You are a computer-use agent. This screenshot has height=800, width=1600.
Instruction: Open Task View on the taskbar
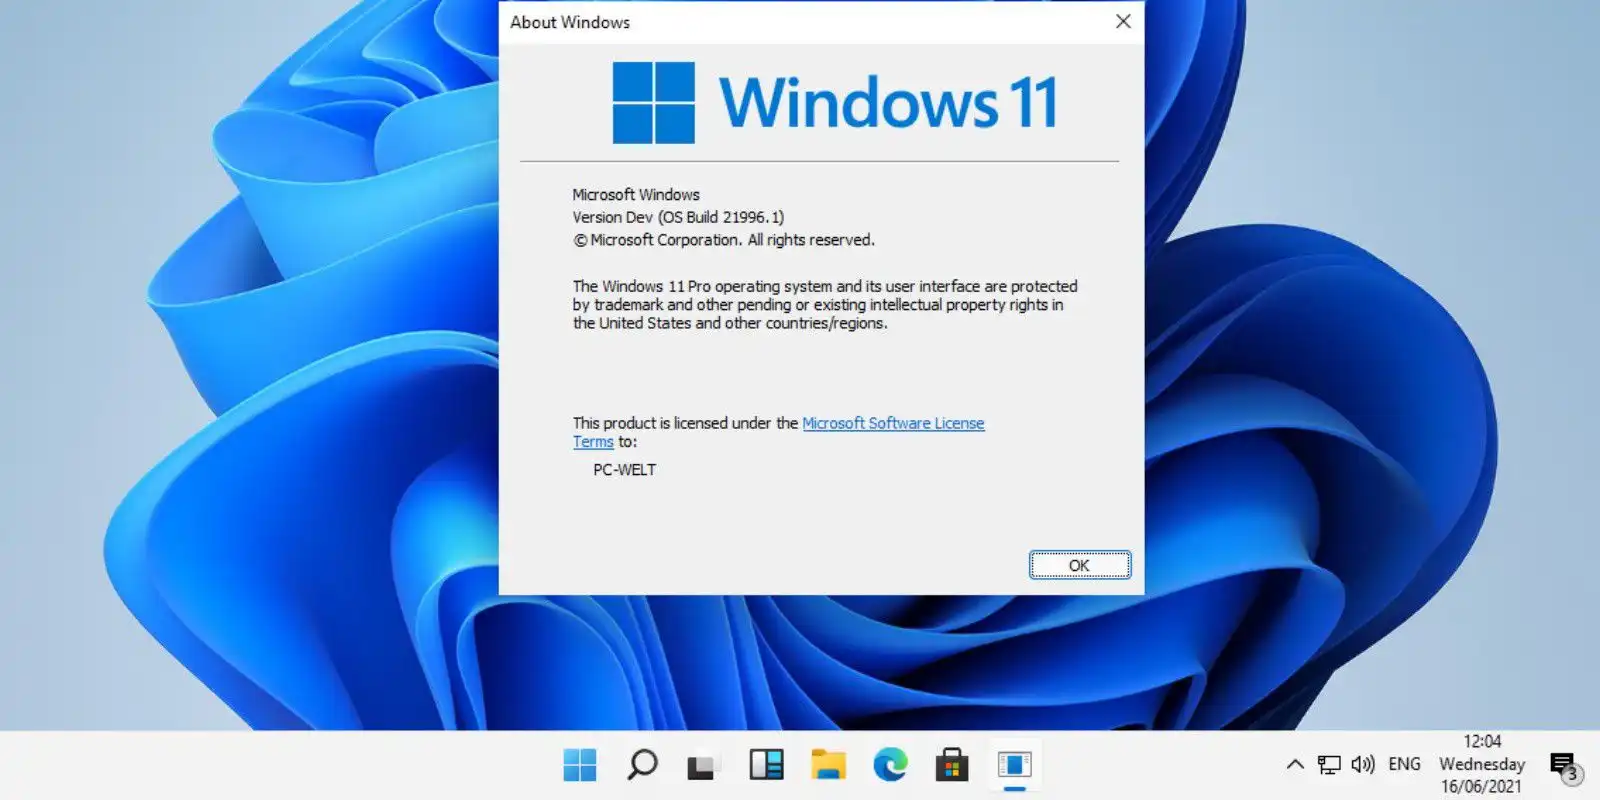(x=702, y=766)
